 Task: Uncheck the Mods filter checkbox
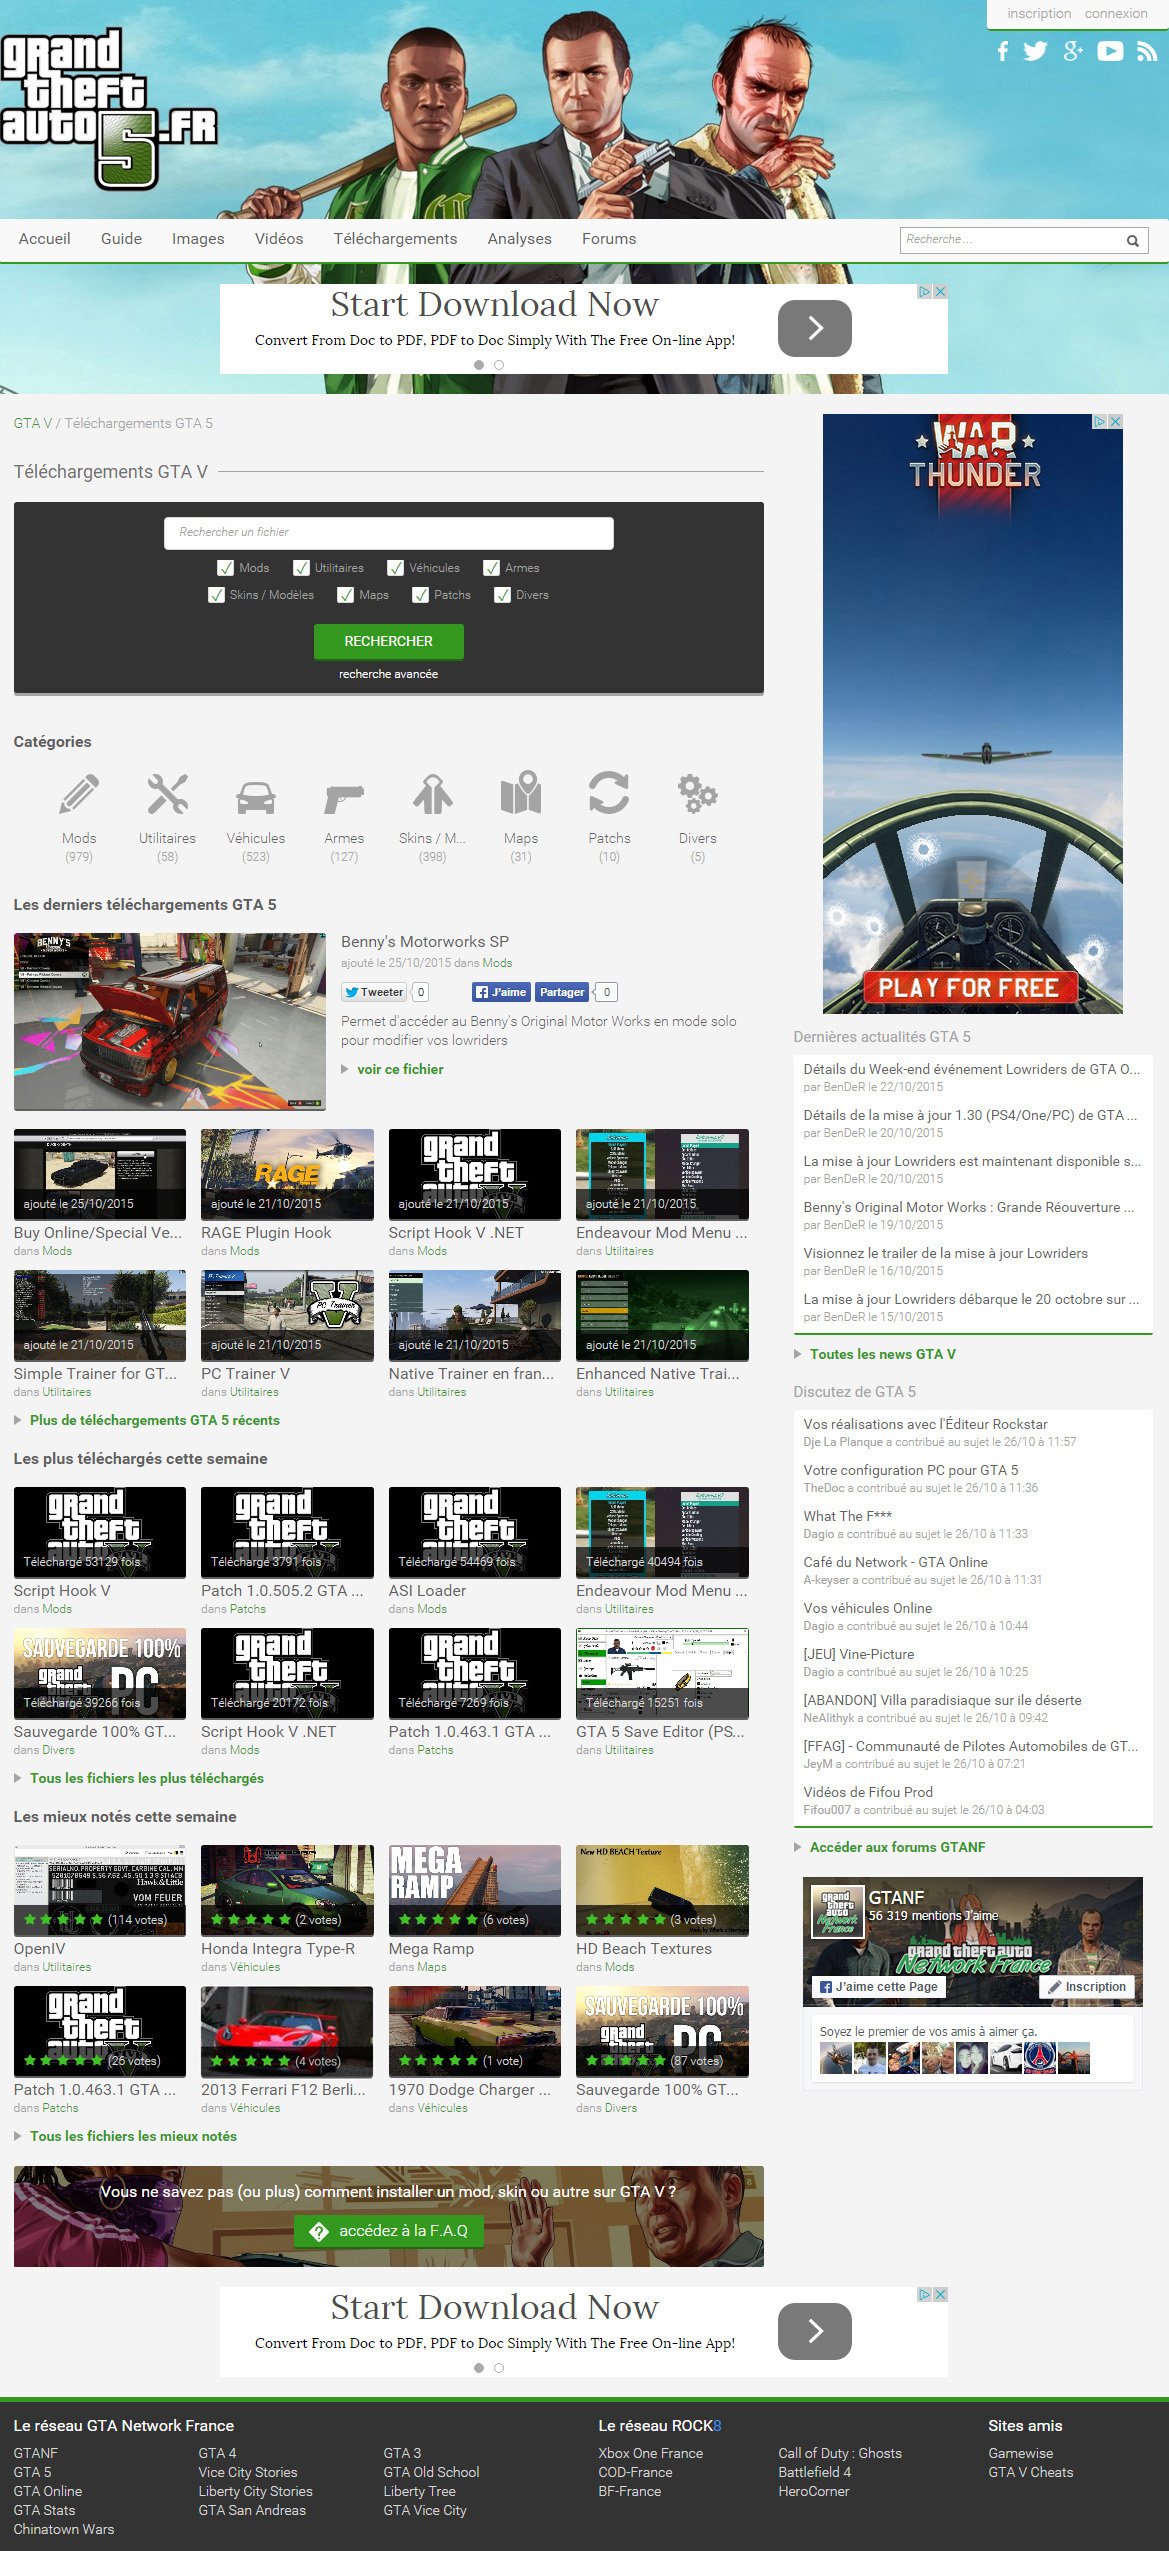(225, 568)
